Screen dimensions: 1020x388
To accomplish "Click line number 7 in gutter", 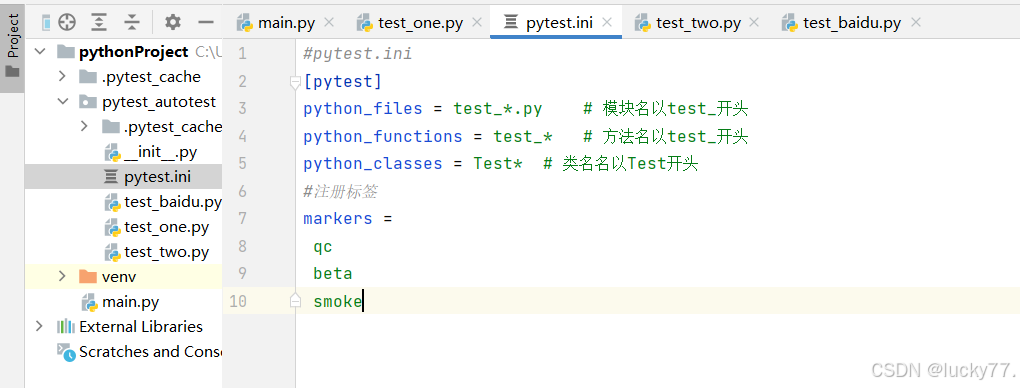I will click(x=243, y=218).
